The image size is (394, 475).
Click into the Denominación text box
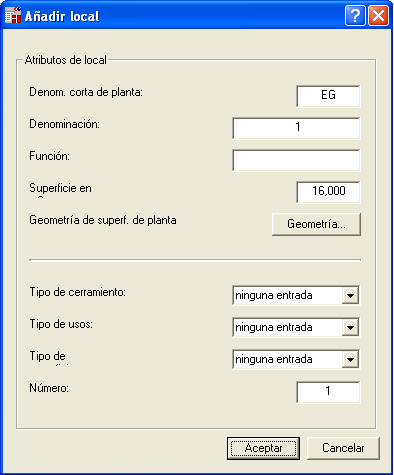(x=296, y=128)
